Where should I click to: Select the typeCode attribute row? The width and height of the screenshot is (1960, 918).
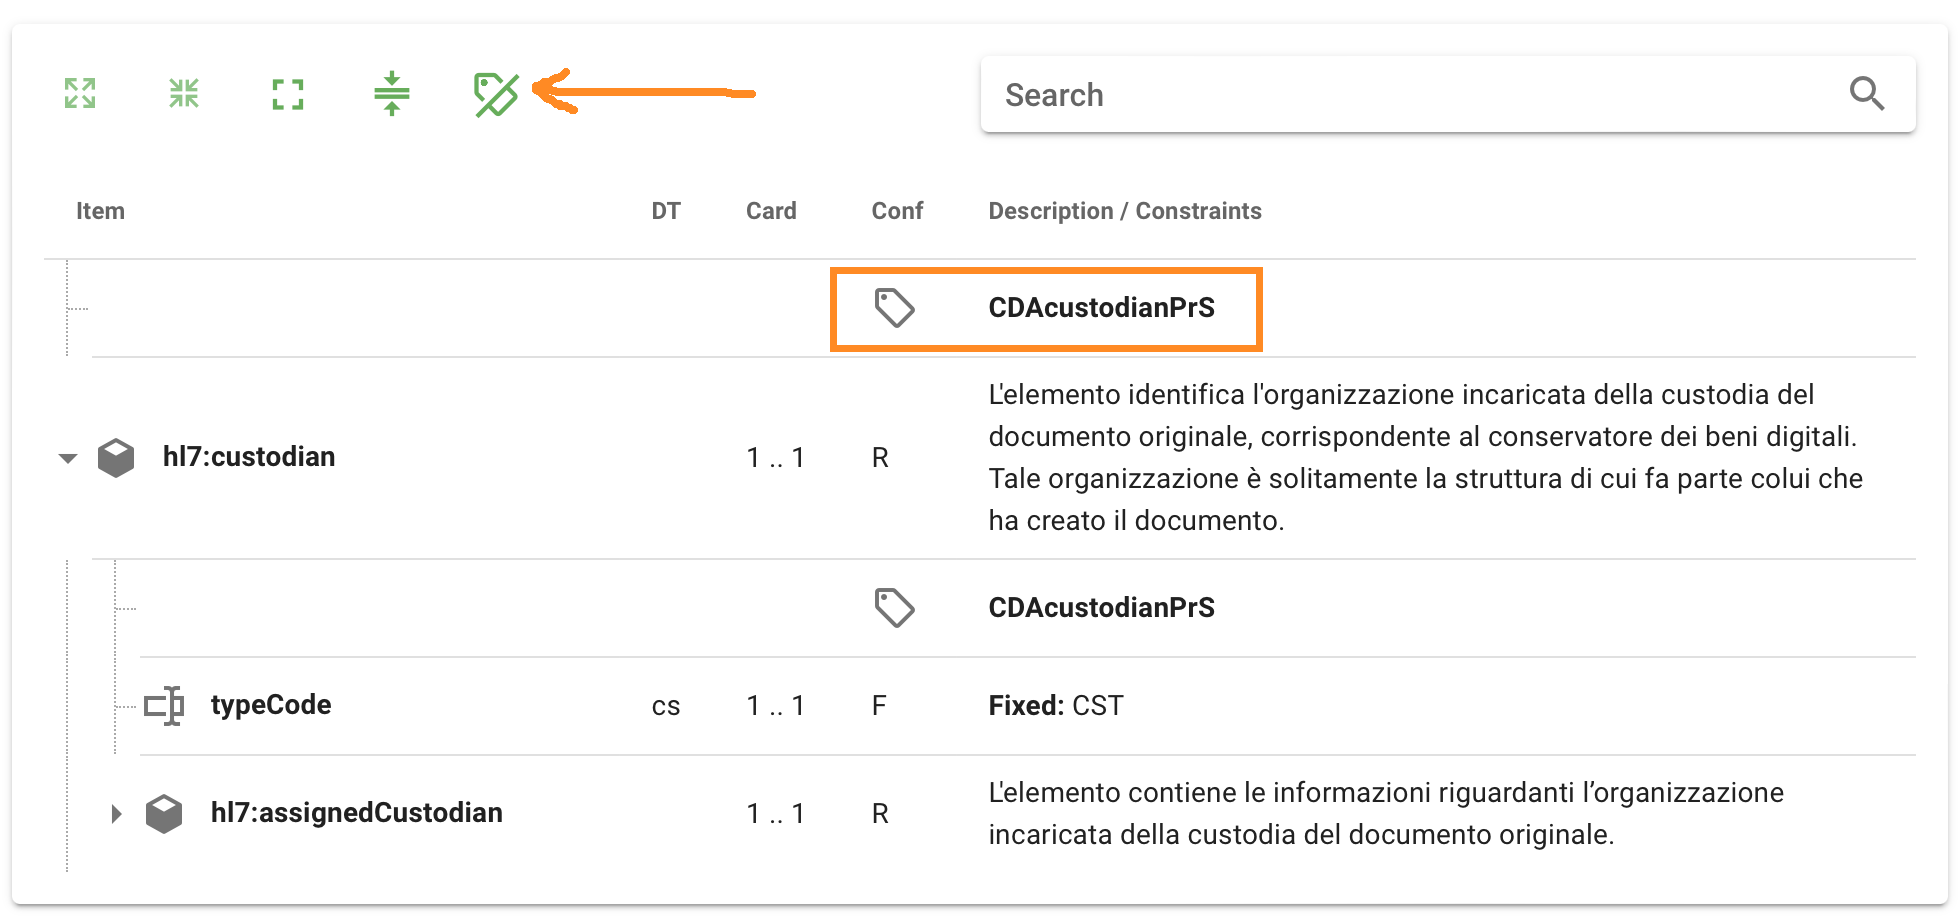click(x=271, y=705)
